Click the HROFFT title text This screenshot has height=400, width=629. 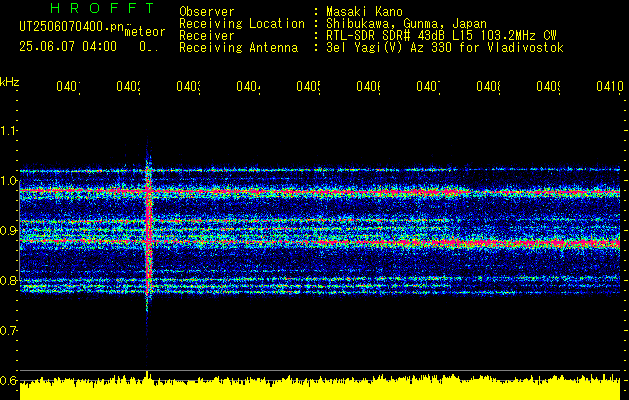tap(103, 8)
